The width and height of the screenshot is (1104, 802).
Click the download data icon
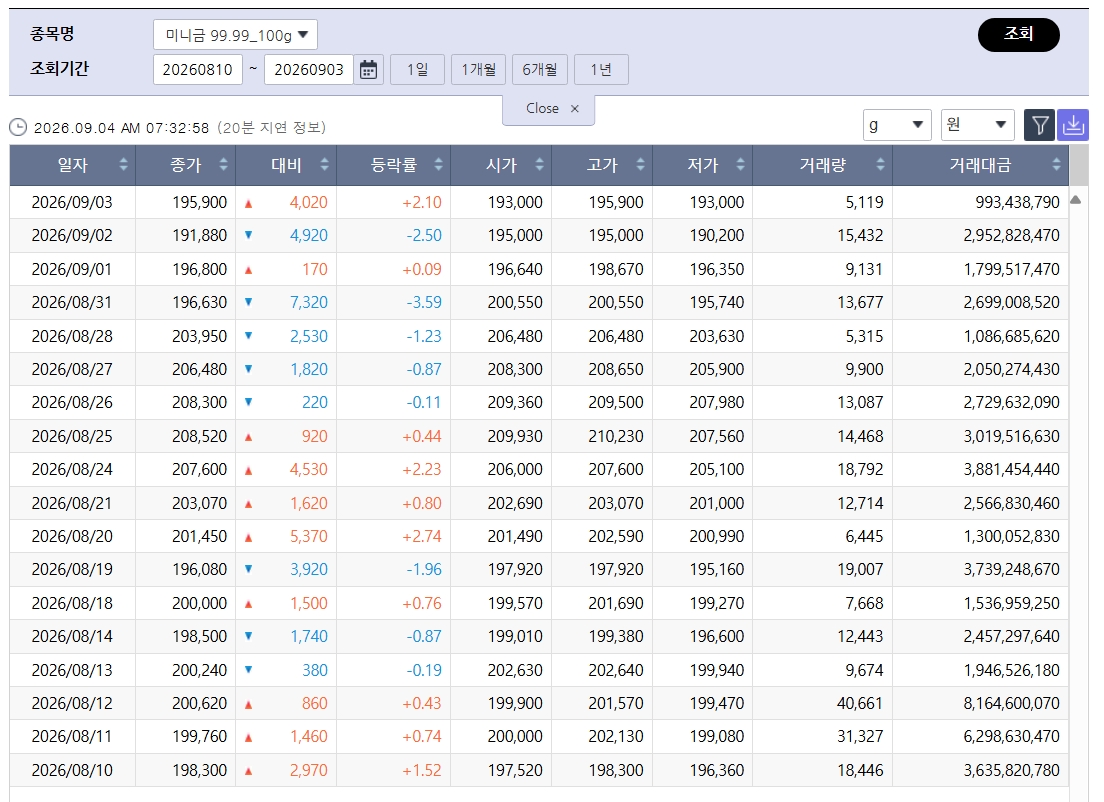(x=1073, y=125)
